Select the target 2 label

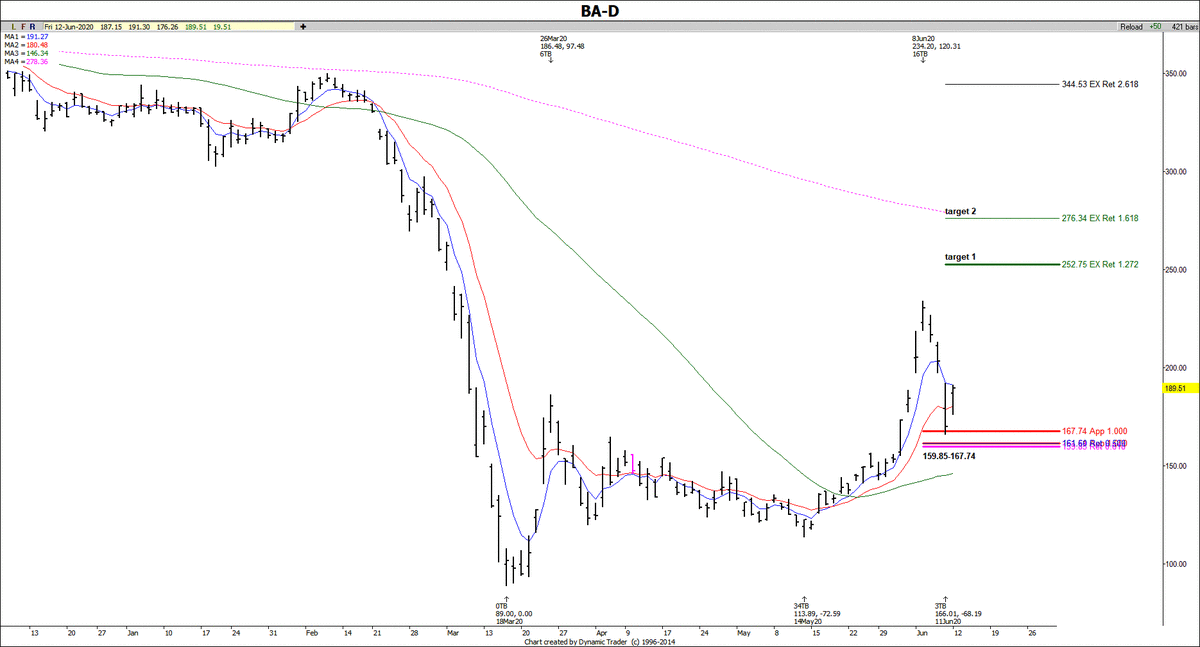tap(960, 212)
